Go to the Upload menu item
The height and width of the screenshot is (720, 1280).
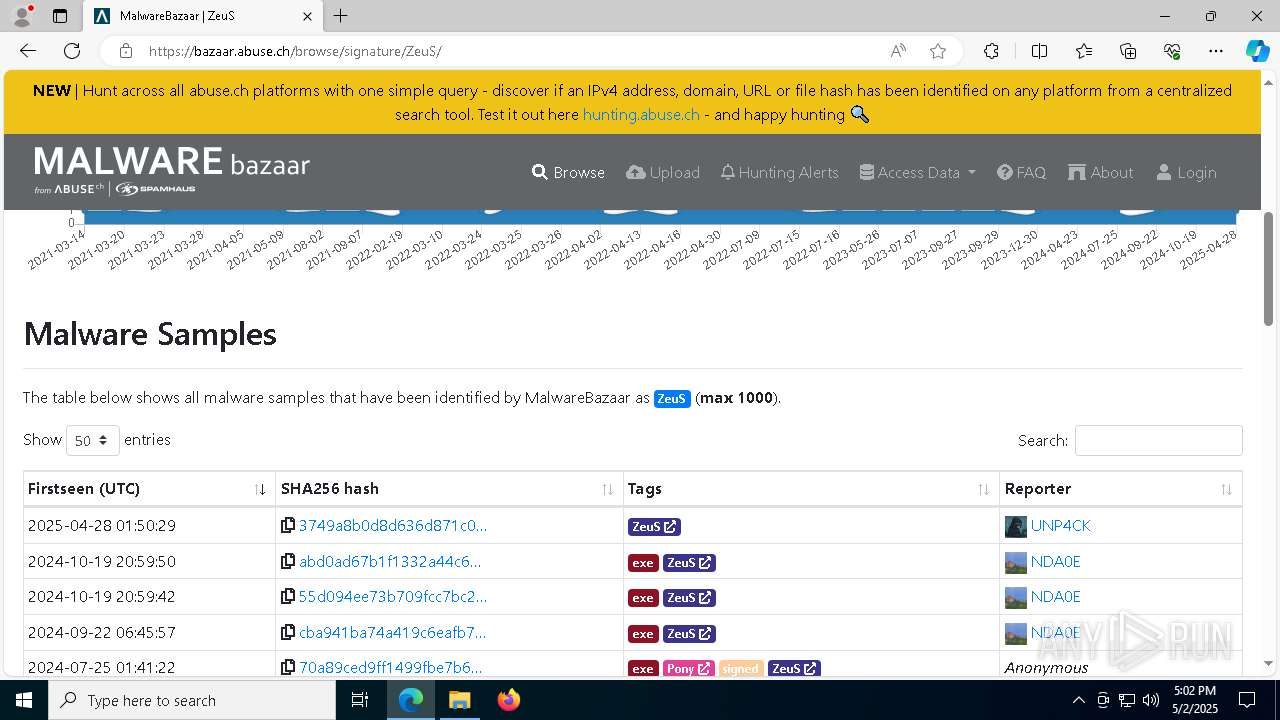click(x=663, y=172)
